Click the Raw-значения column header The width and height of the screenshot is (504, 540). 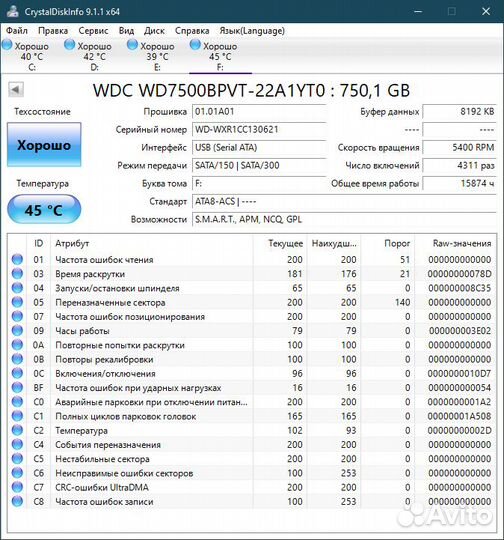click(x=456, y=243)
